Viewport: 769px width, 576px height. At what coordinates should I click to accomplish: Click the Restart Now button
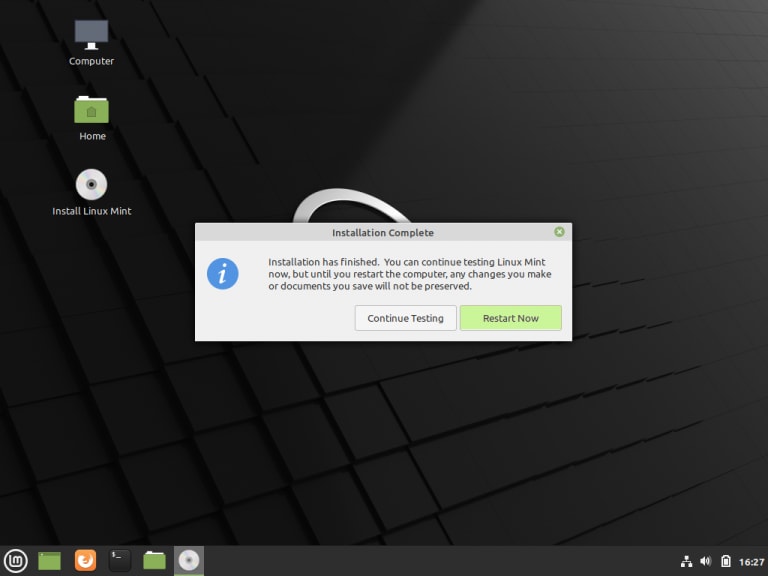(511, 318)
